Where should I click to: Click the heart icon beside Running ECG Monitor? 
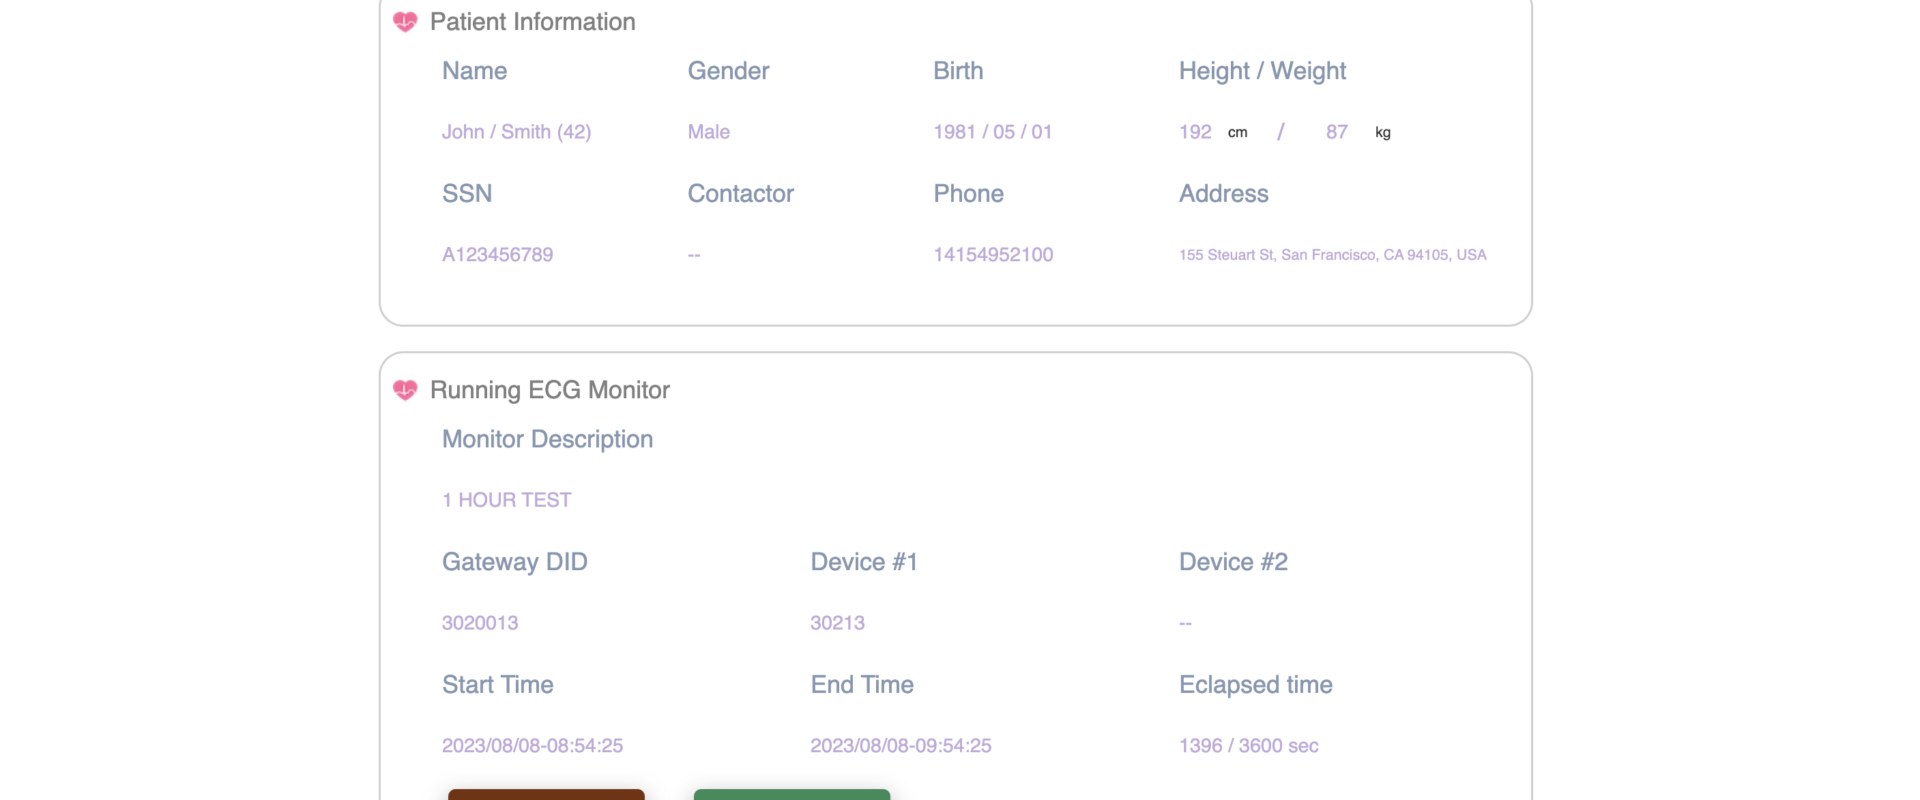pyautogui.click(x=405, y=390)
